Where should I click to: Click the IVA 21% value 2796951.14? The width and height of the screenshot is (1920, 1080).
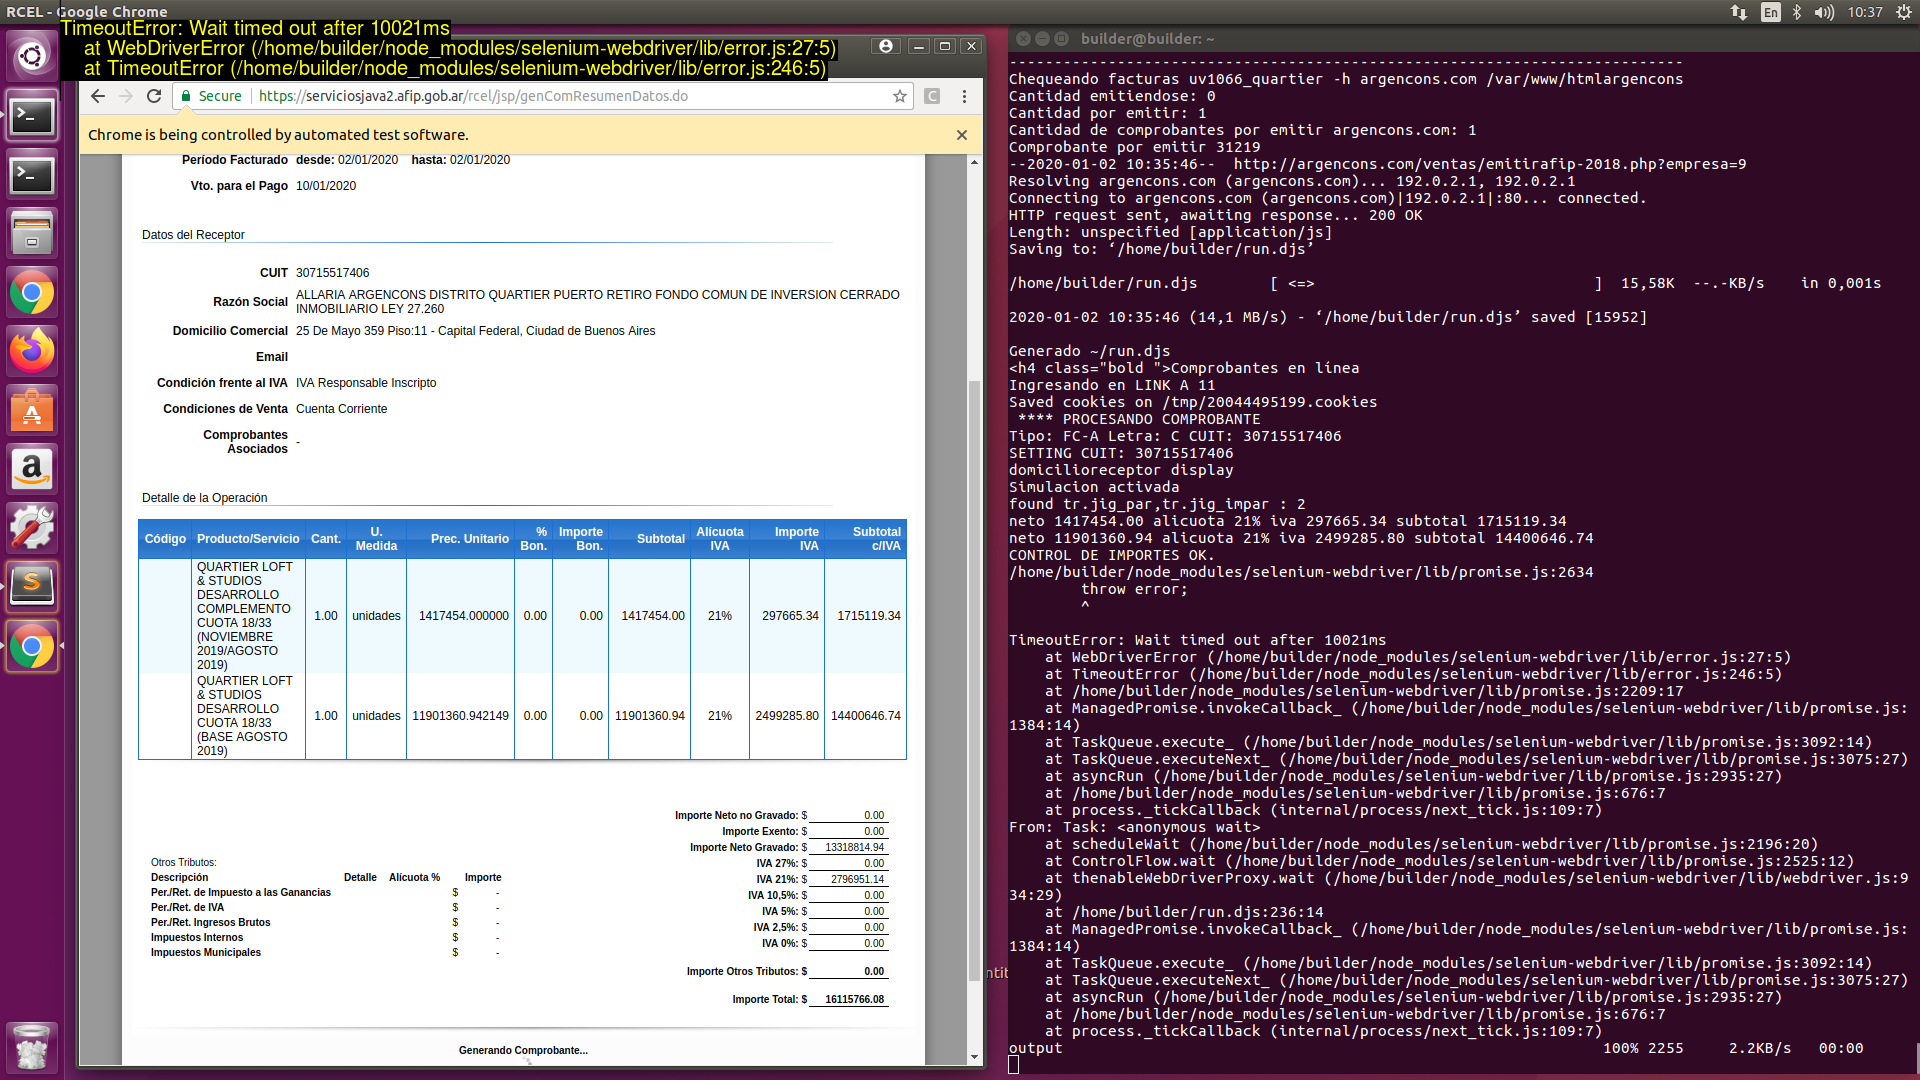pyautogui.click(x=857, y=879)
